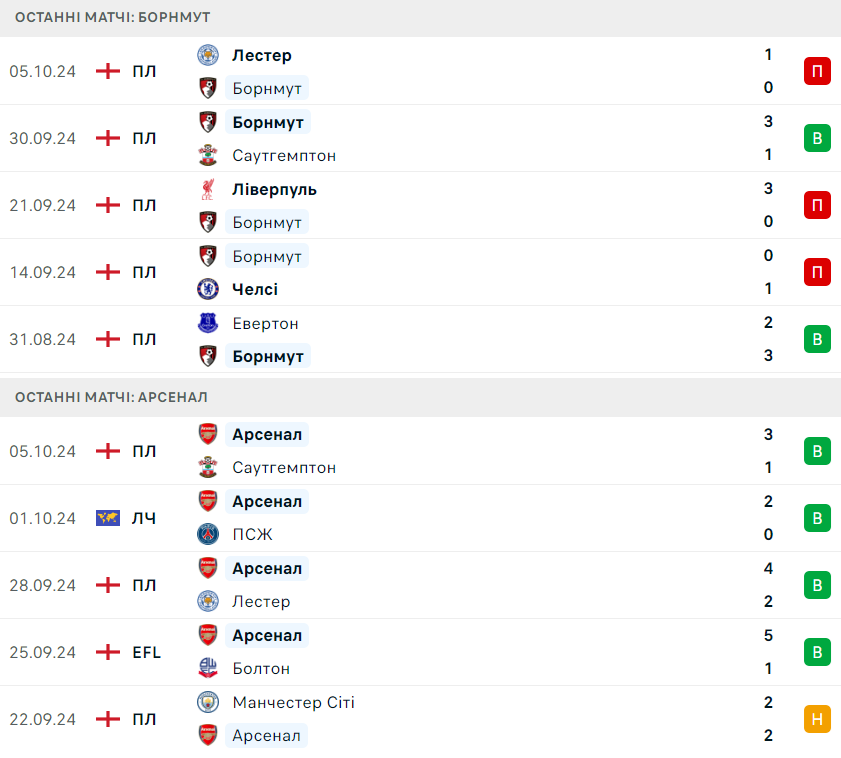The height and width of the screenshot is (758, 841).
Task: Click the Liverpool club crest icon
Action: (208, 189)
